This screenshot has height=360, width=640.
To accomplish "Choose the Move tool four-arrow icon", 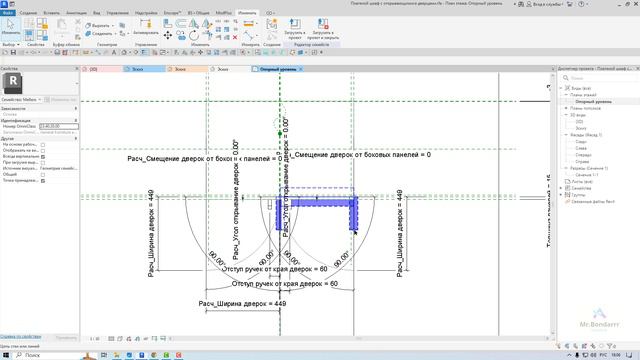I will (x=168, y=36).
